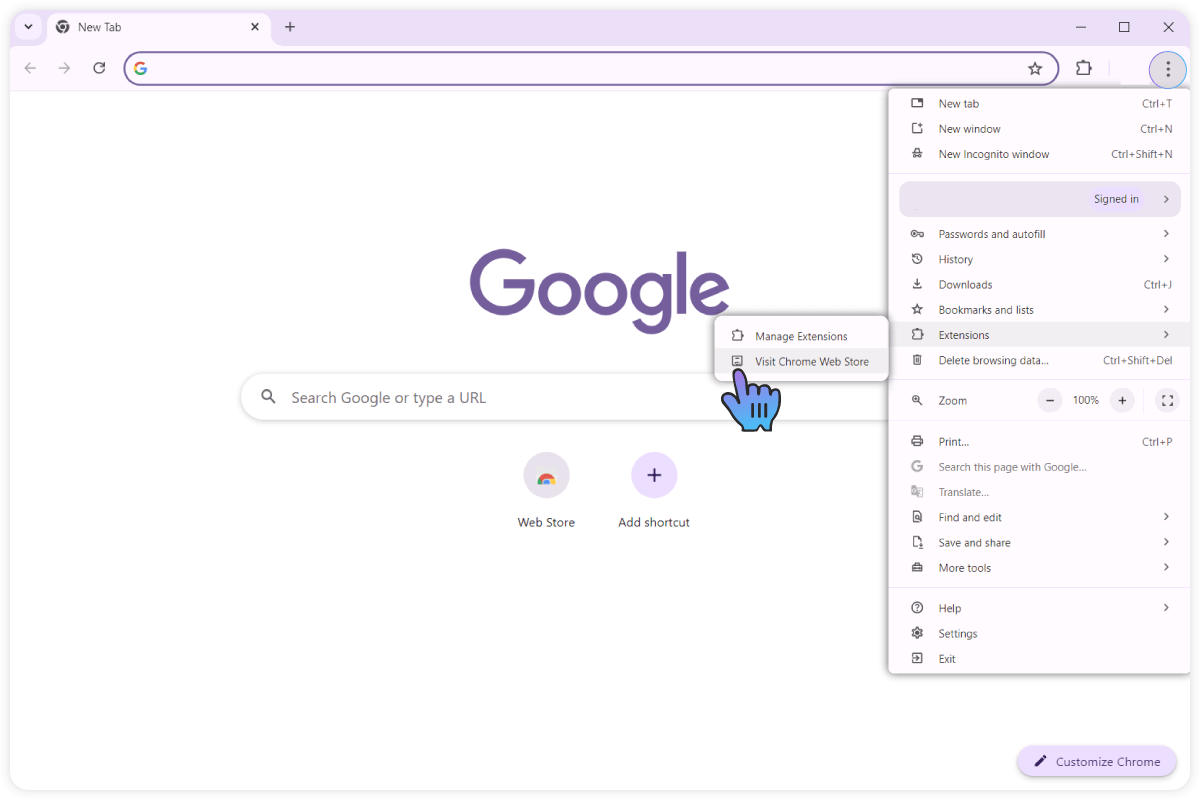The image size is (1200, 800).
Task: Toggle fullscreen mode icon next to zoom
Action: click(1166, 401)
